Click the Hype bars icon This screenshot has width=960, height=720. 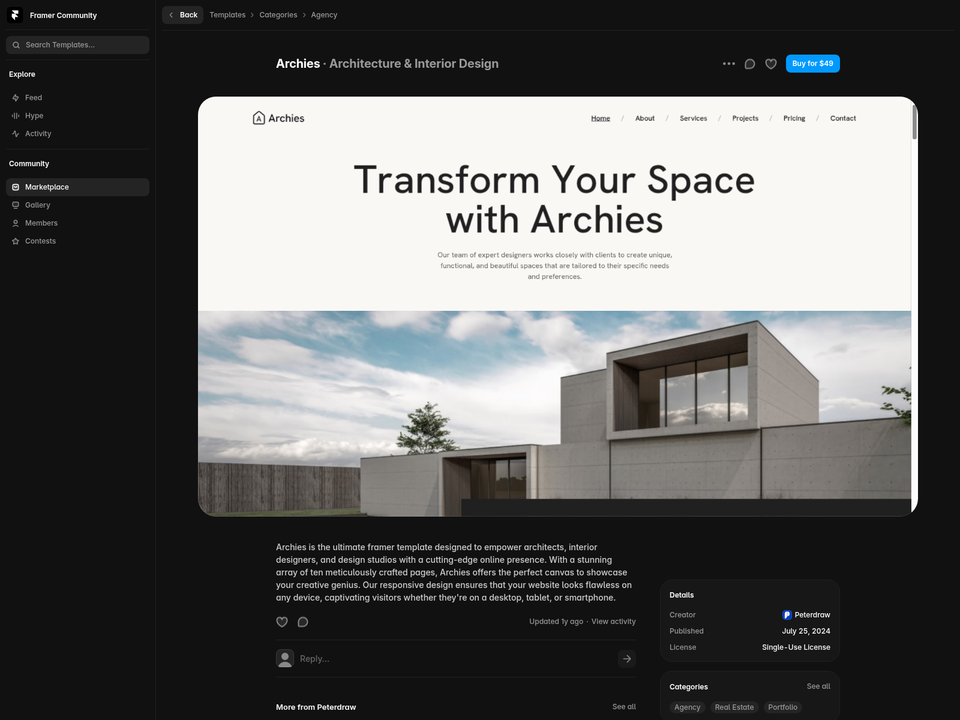point(16,116)
